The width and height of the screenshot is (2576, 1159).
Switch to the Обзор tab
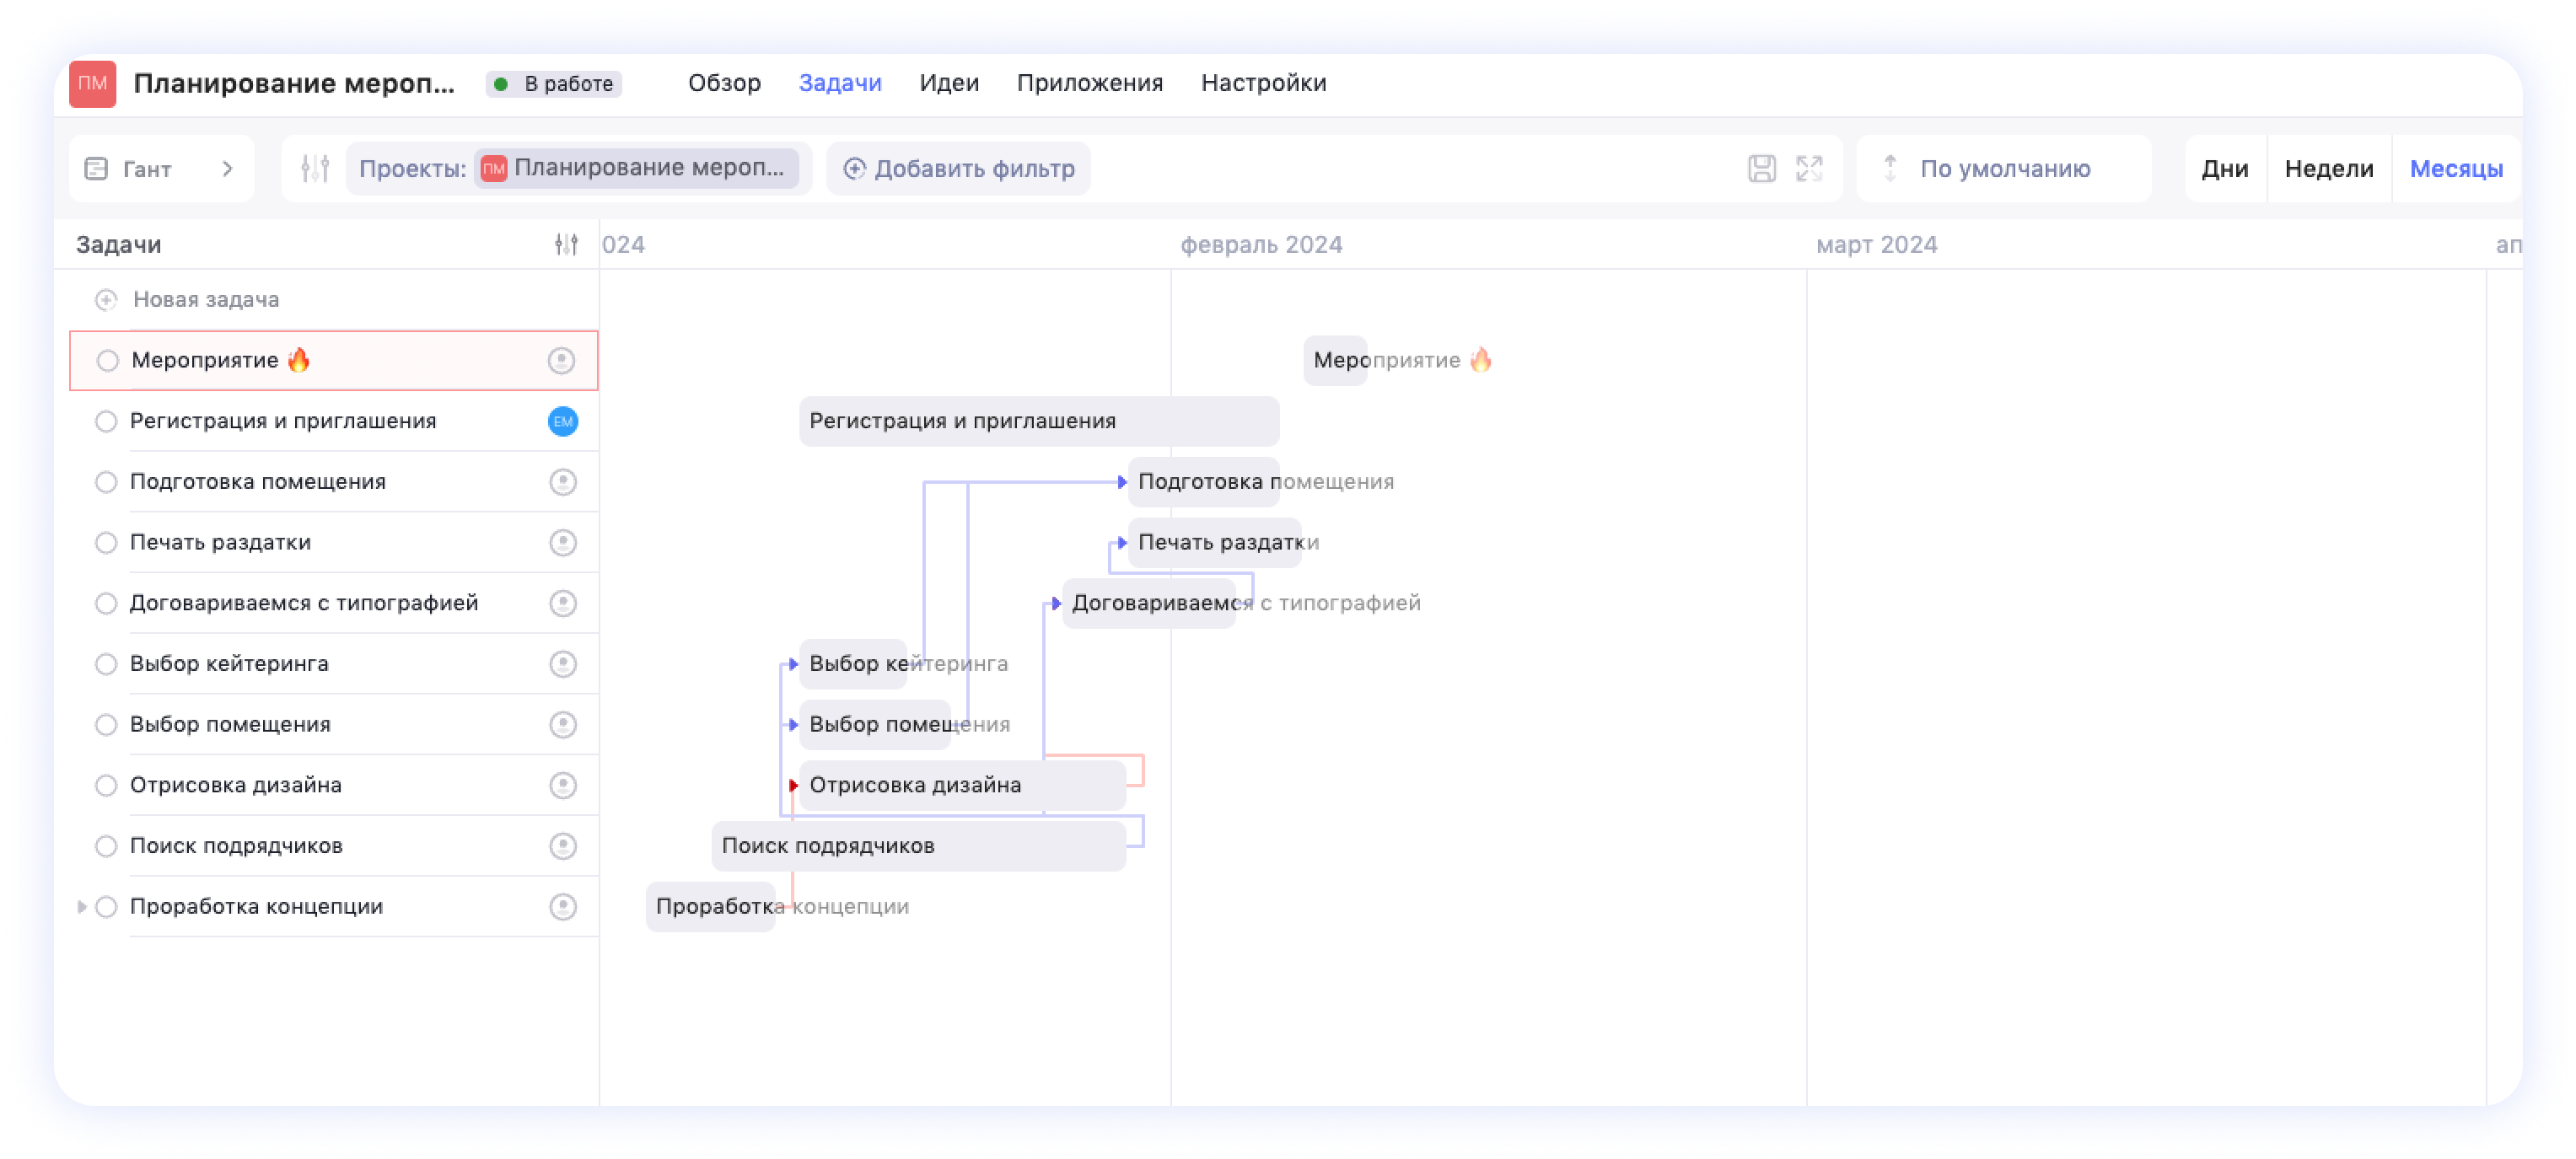click(724, 83)
